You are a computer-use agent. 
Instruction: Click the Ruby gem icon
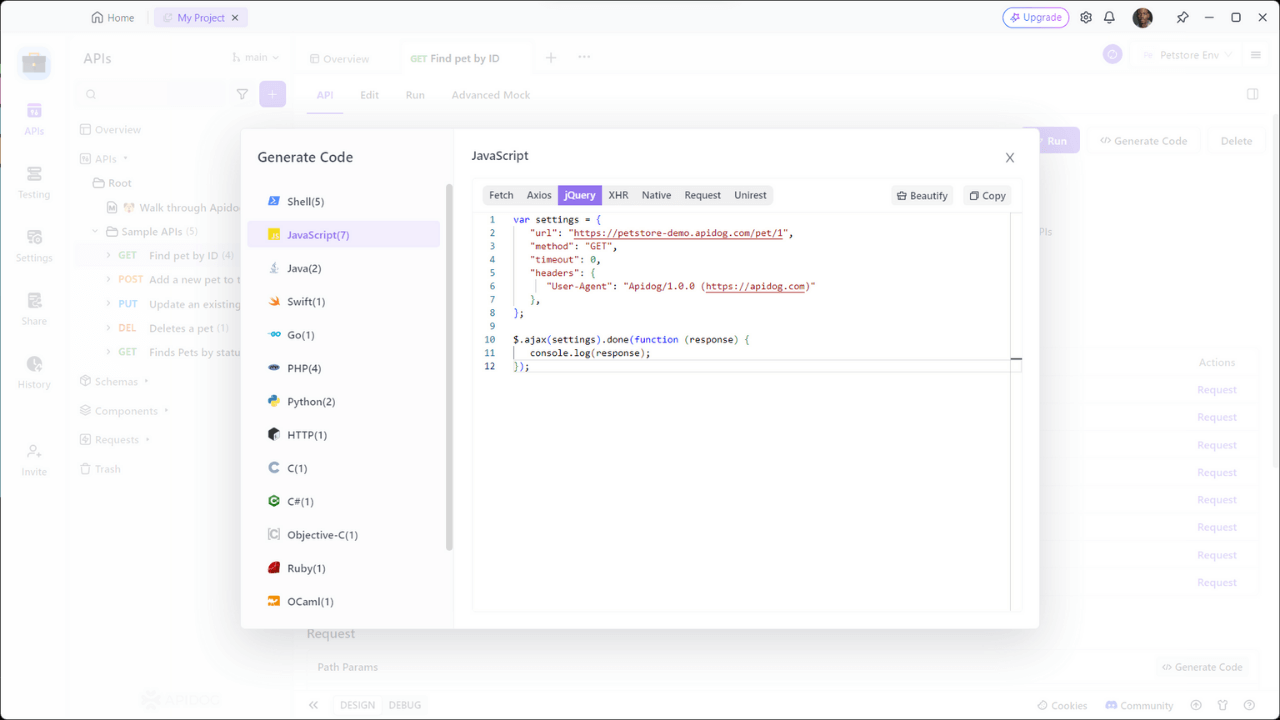[x=274, y=568]
